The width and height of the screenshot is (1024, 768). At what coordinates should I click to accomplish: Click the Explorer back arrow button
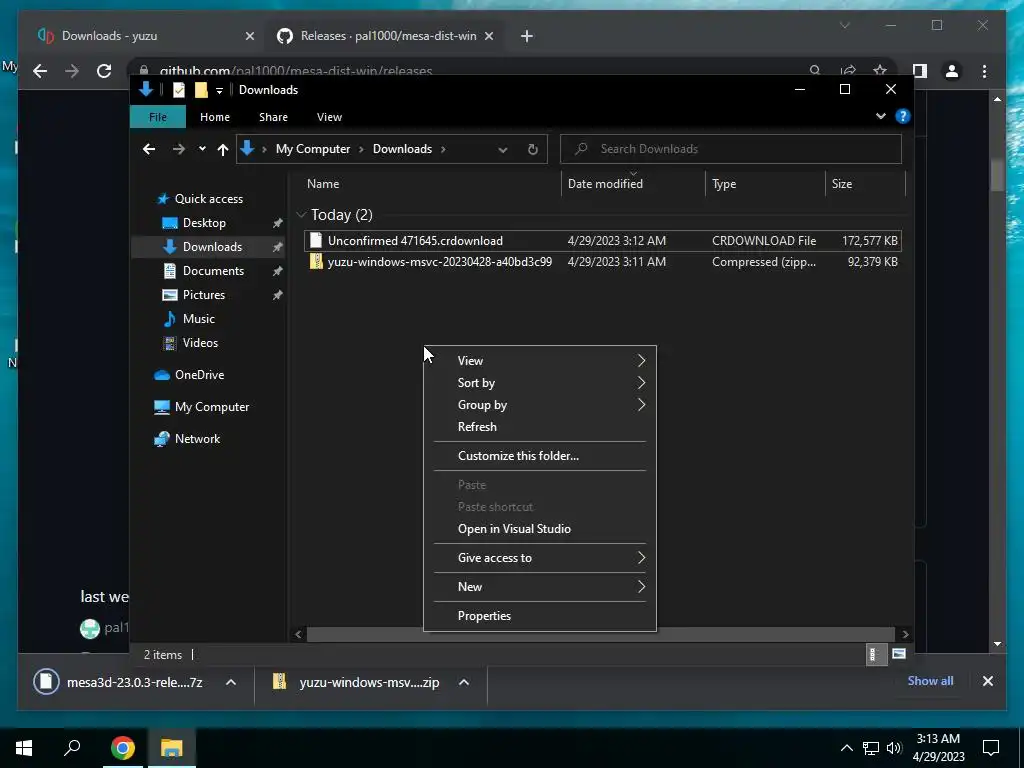149,149
